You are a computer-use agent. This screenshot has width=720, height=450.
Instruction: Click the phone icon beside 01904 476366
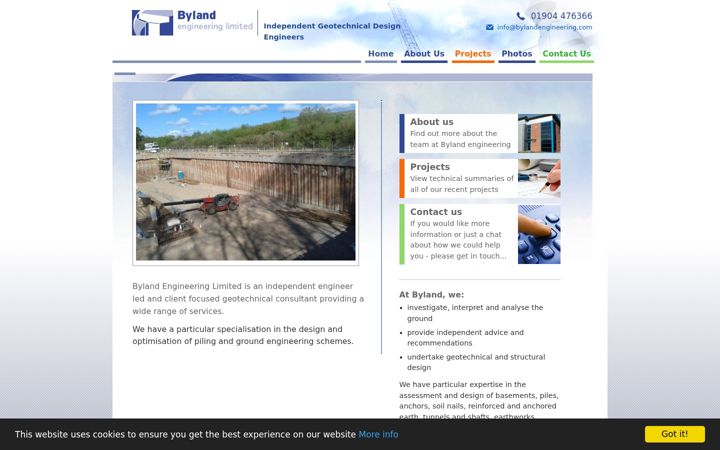pyautogui.click(x=520, y=16)
